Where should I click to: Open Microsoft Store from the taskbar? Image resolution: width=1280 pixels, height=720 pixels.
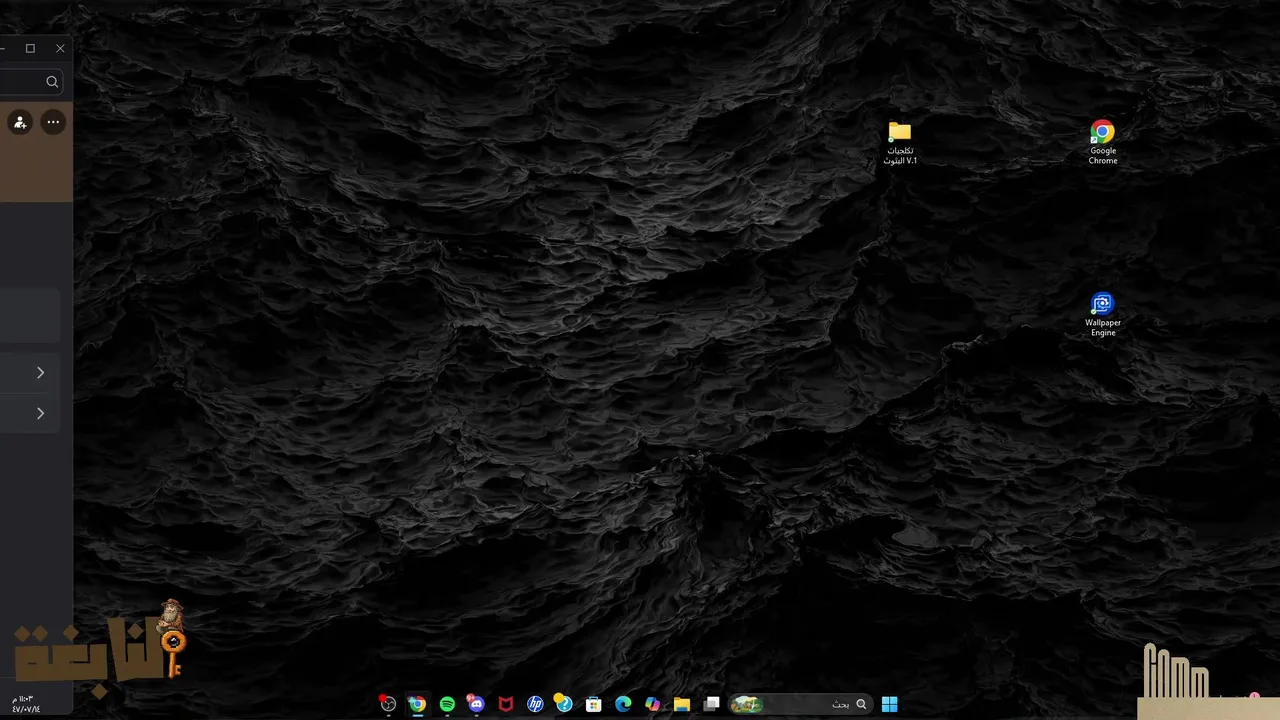(594, 704)
